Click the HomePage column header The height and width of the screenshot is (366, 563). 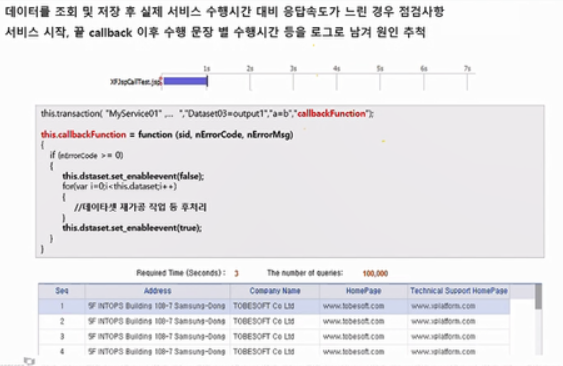pyautogui.click(x=363, y=291)
